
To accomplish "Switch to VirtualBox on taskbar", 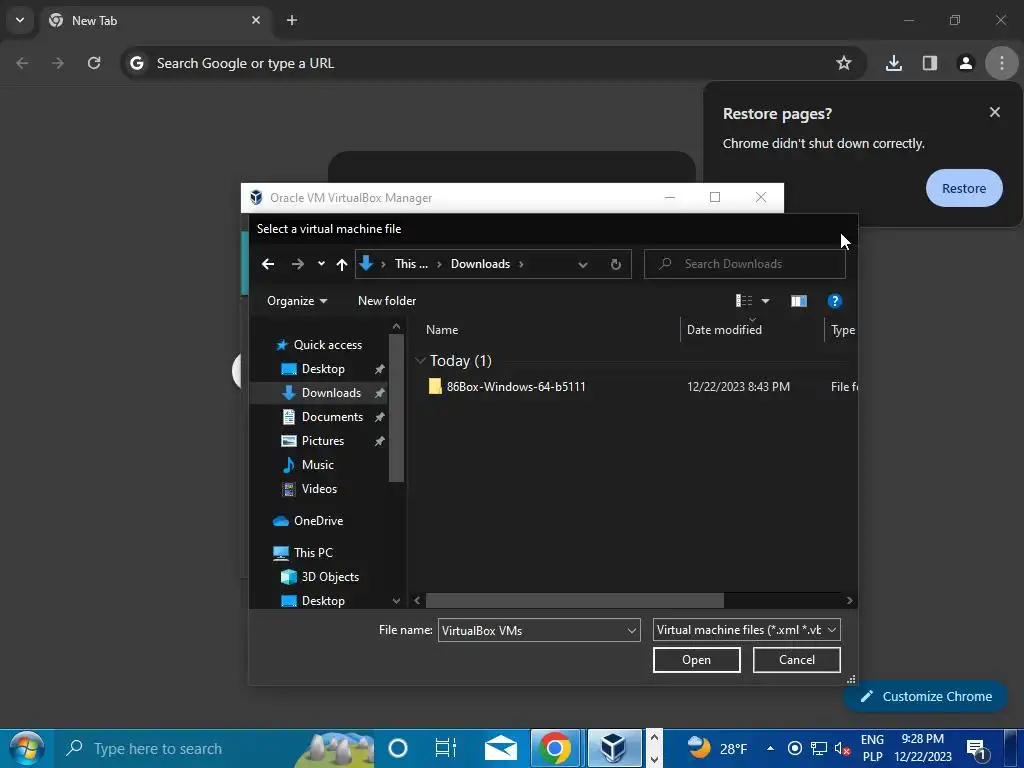I will [x=613, y=748].
